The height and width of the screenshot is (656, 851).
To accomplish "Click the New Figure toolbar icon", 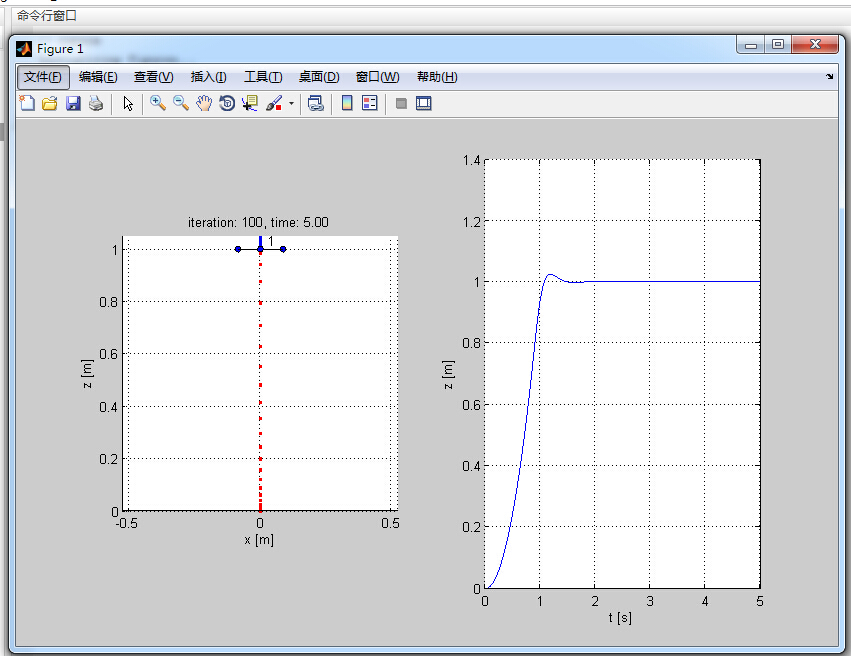I will click(x=27, y=103).
